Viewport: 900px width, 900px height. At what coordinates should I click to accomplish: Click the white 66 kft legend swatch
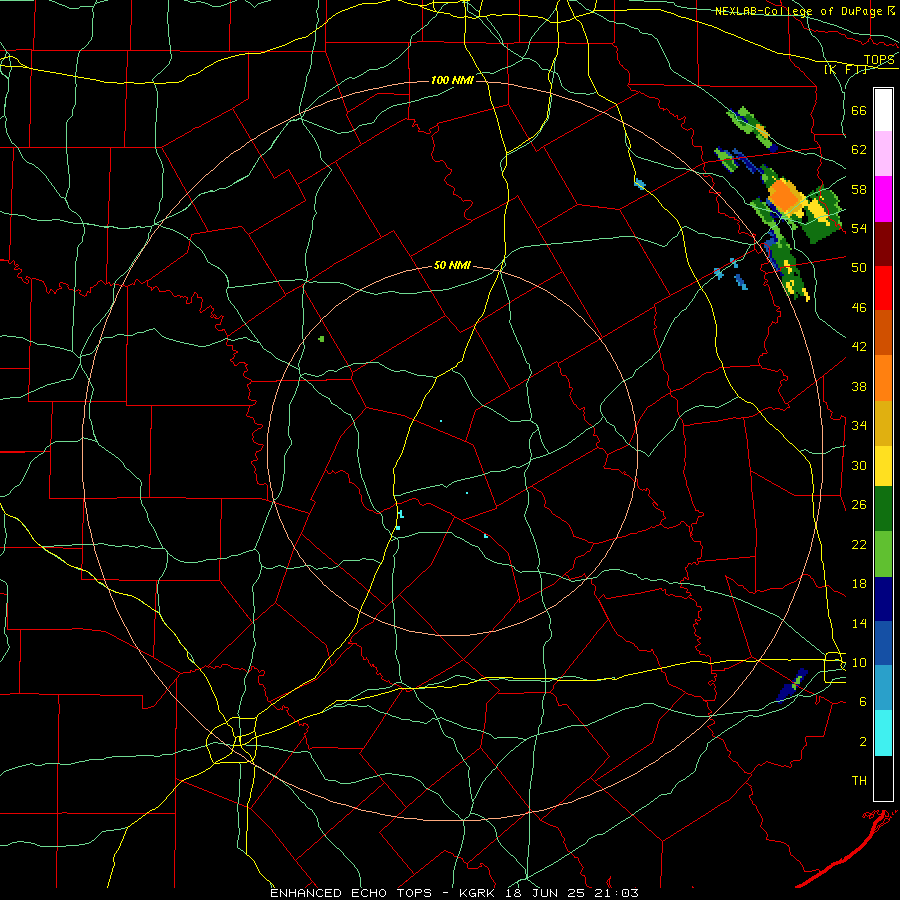(883, 110)
